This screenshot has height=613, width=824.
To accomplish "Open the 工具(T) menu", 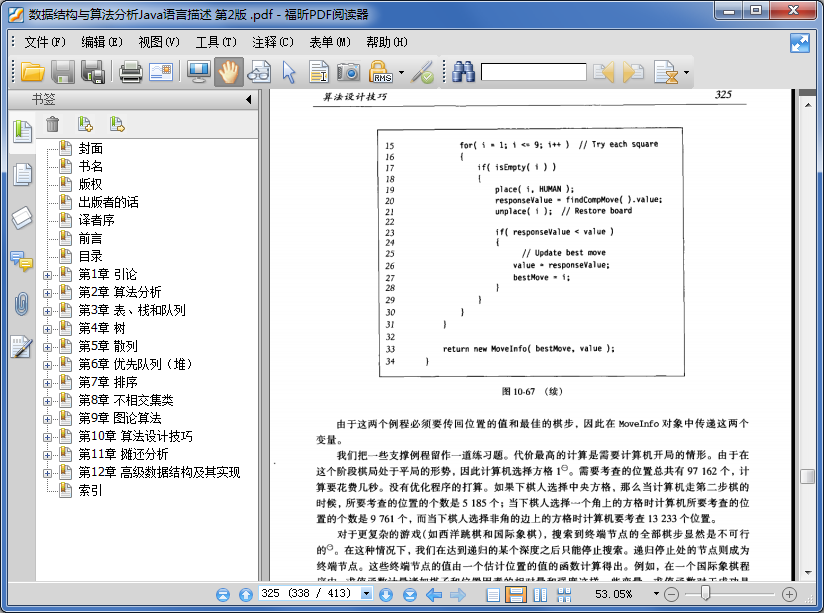I will point(216,42).
